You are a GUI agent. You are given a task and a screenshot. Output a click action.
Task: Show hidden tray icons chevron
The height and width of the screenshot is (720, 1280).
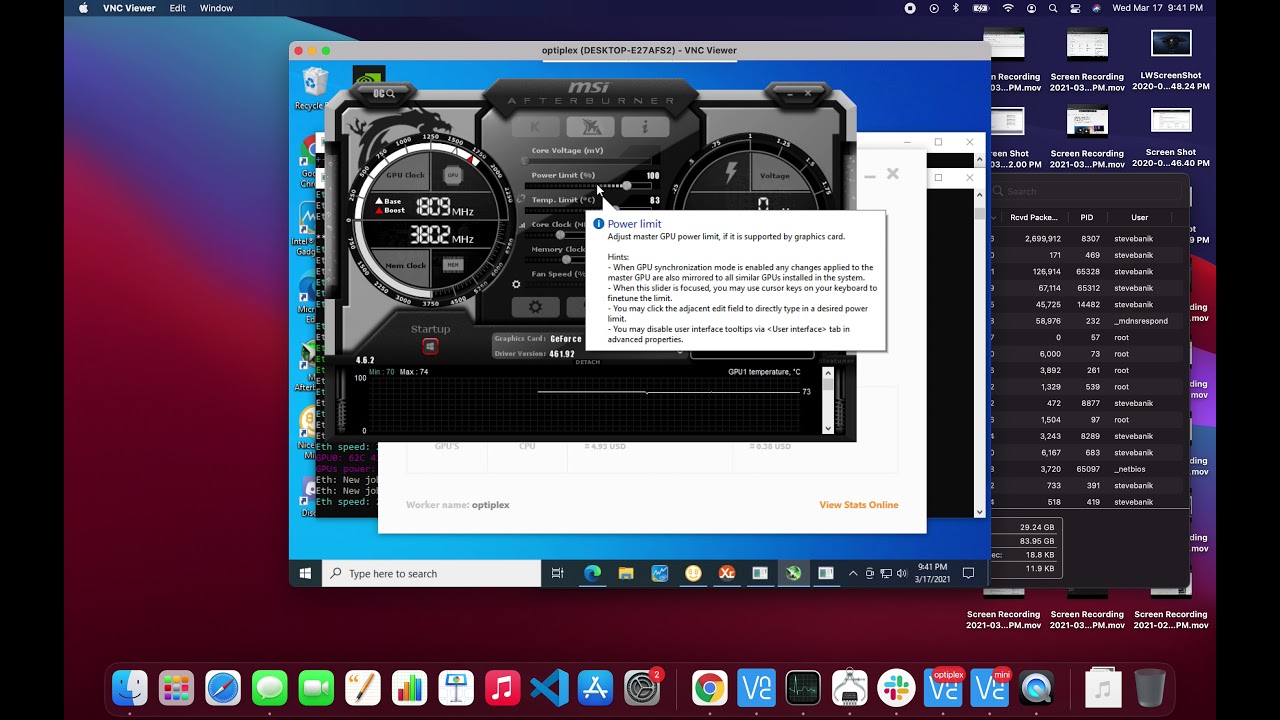tap(853, 573)
